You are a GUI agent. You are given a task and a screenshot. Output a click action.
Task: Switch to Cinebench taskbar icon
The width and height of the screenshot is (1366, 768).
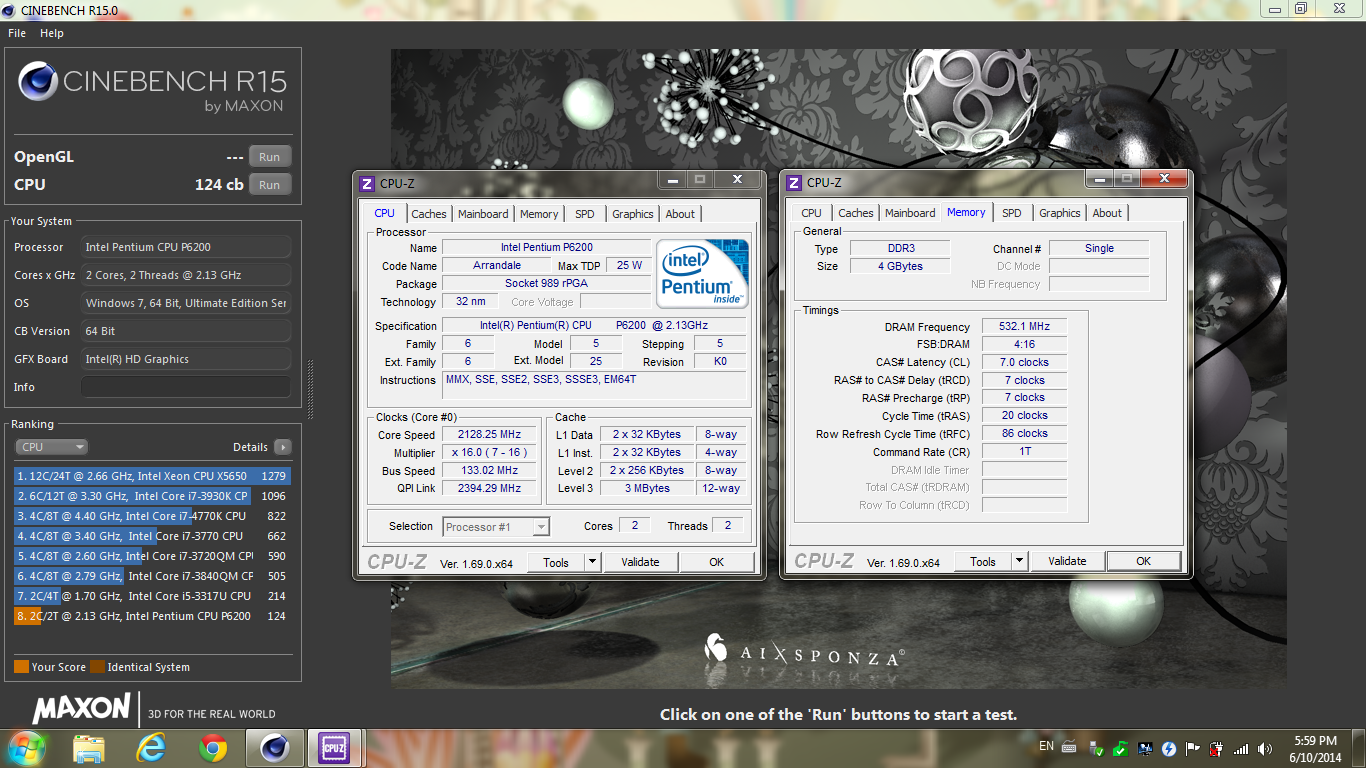click(274, 748)
